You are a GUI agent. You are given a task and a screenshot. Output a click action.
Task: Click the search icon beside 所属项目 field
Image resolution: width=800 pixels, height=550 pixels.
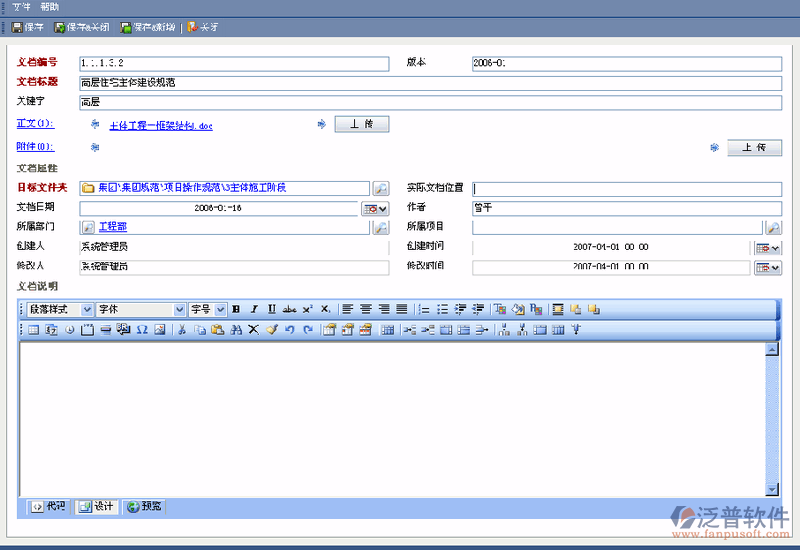point(773,228)
